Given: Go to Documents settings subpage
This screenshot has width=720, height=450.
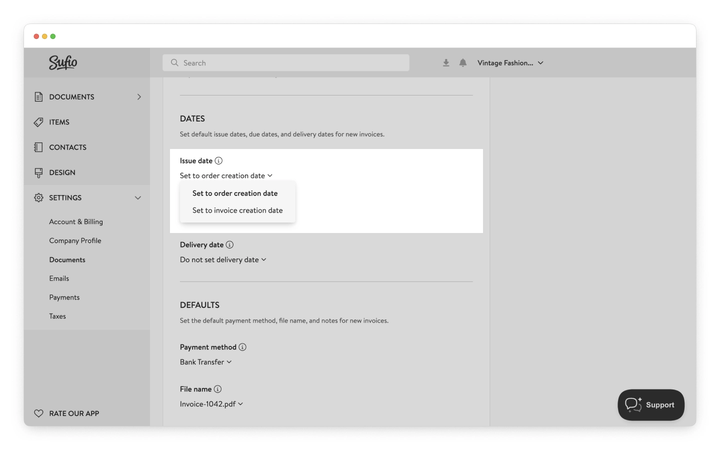Looking at the screenshot, I should click(67, 260).
